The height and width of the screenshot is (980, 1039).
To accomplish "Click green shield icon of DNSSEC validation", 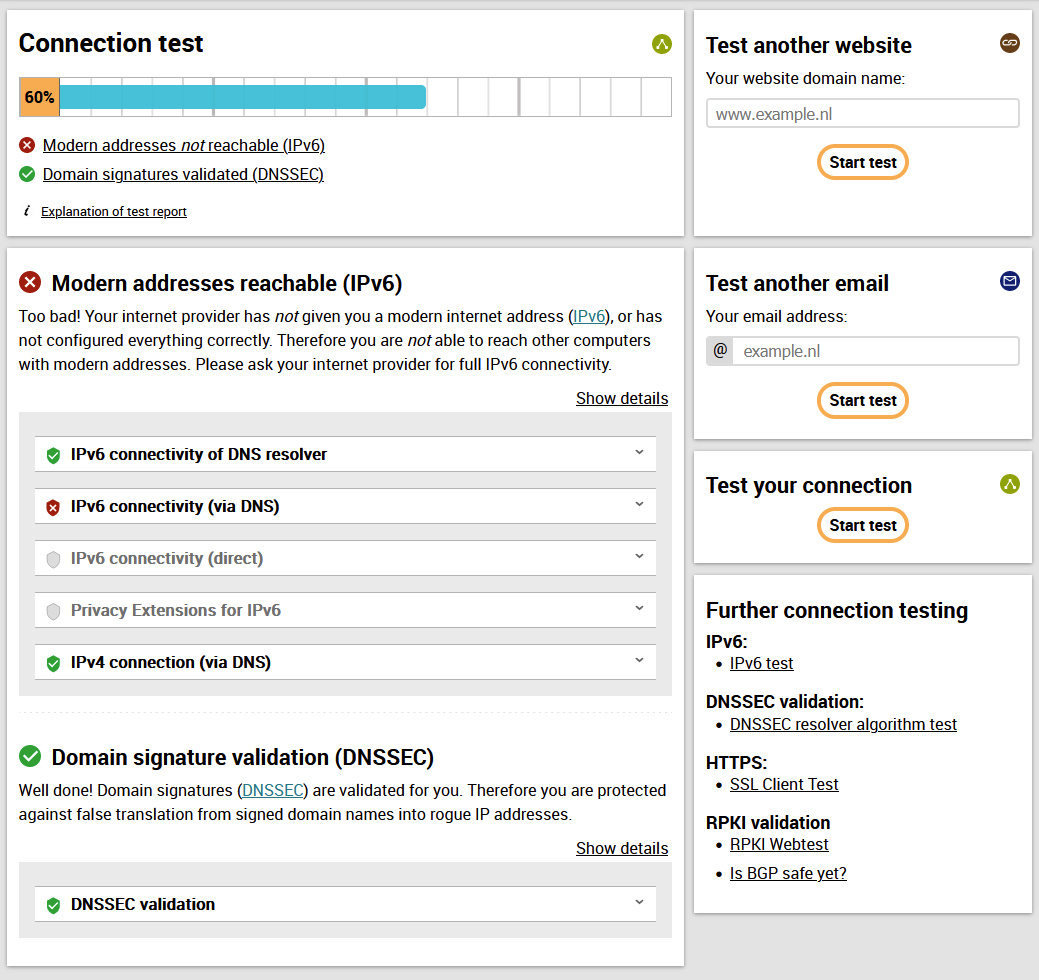I will pos(53,905).
